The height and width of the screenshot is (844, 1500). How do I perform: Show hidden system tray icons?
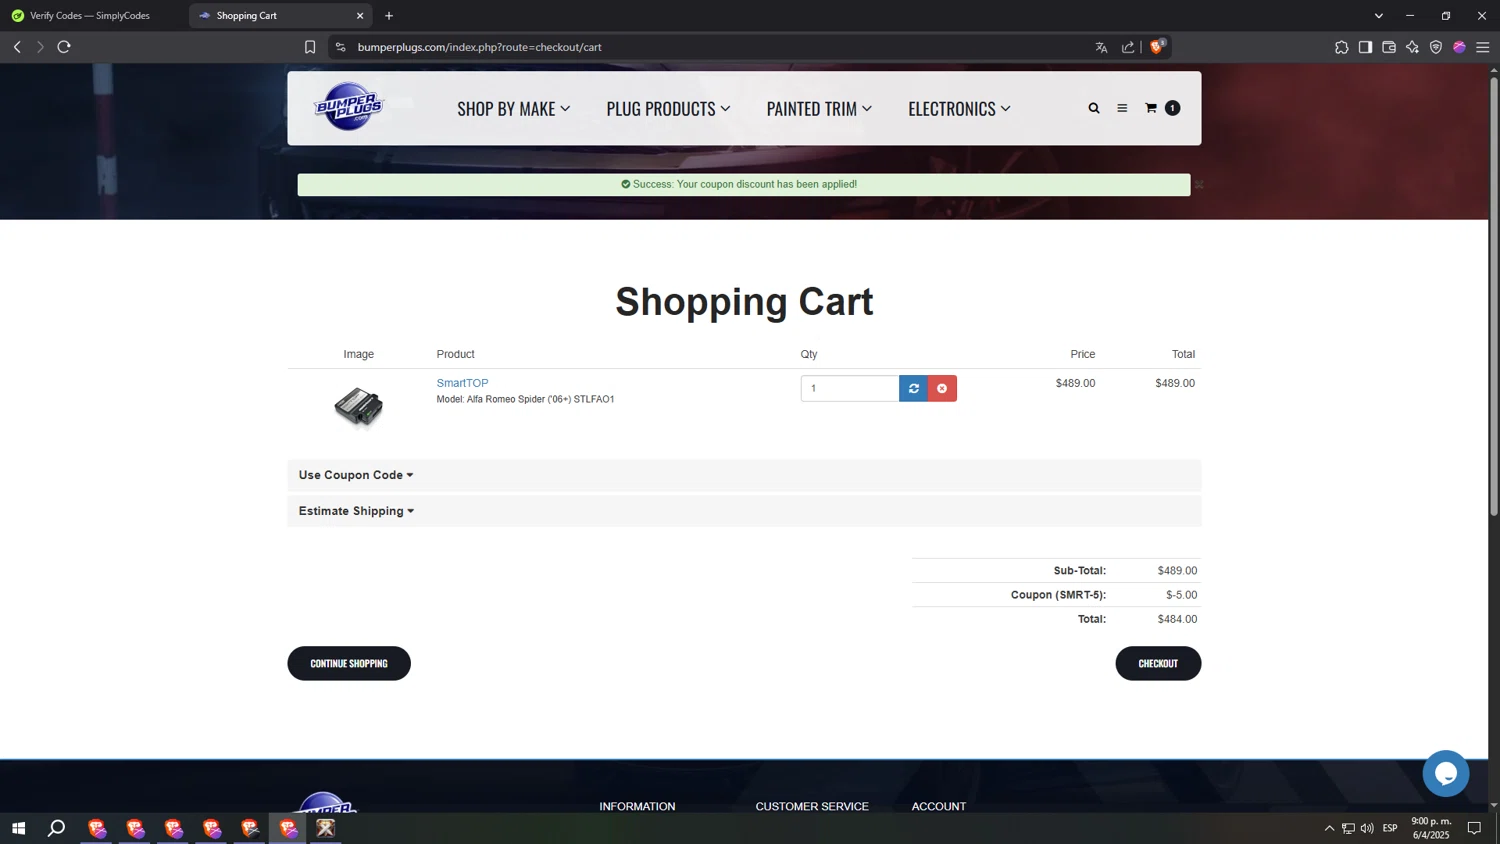pos(1329,828)
